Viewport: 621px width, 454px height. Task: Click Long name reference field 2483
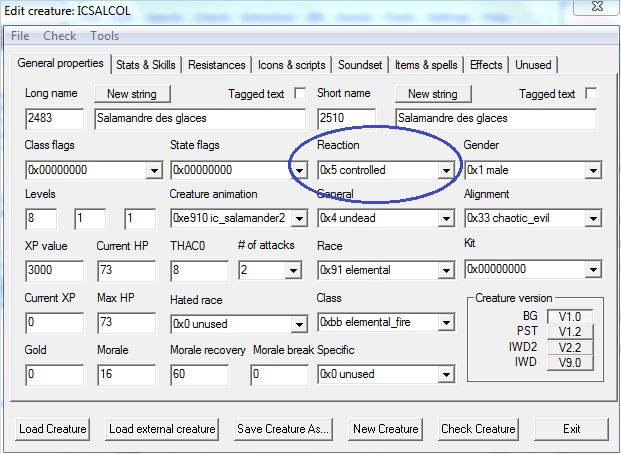pyautogui.click(x=54, y=118)
